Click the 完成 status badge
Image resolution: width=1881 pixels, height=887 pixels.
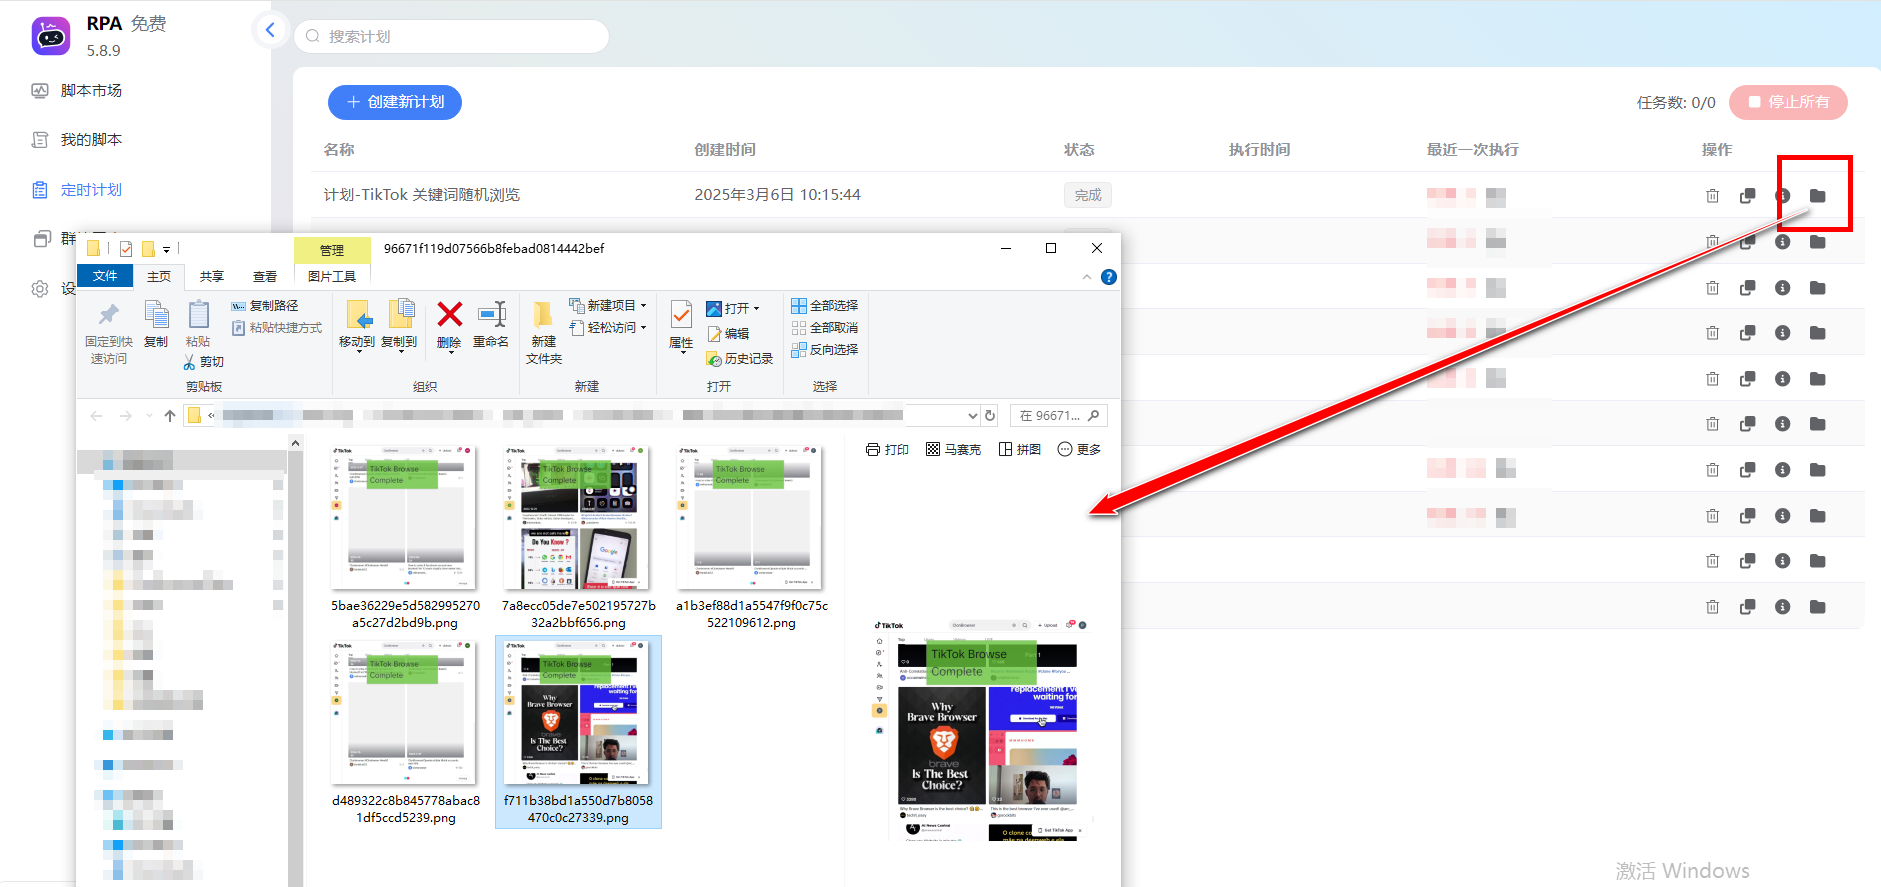pyautogui.click(x=1088, y=195)
